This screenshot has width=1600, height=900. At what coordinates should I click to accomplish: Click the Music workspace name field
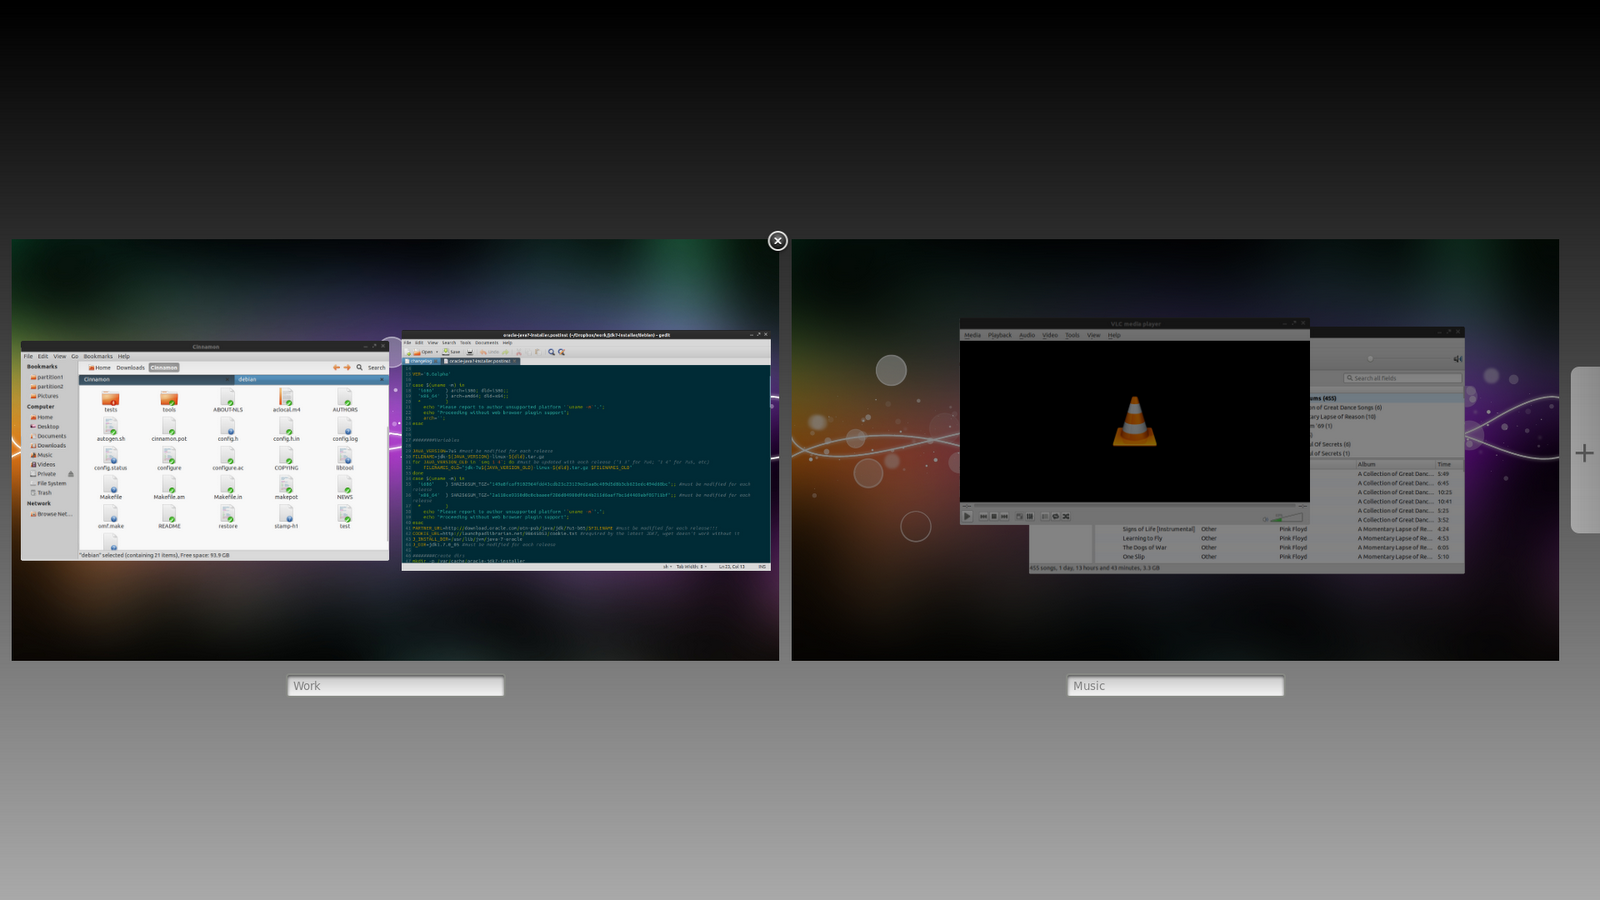(x=1176, y=686)
